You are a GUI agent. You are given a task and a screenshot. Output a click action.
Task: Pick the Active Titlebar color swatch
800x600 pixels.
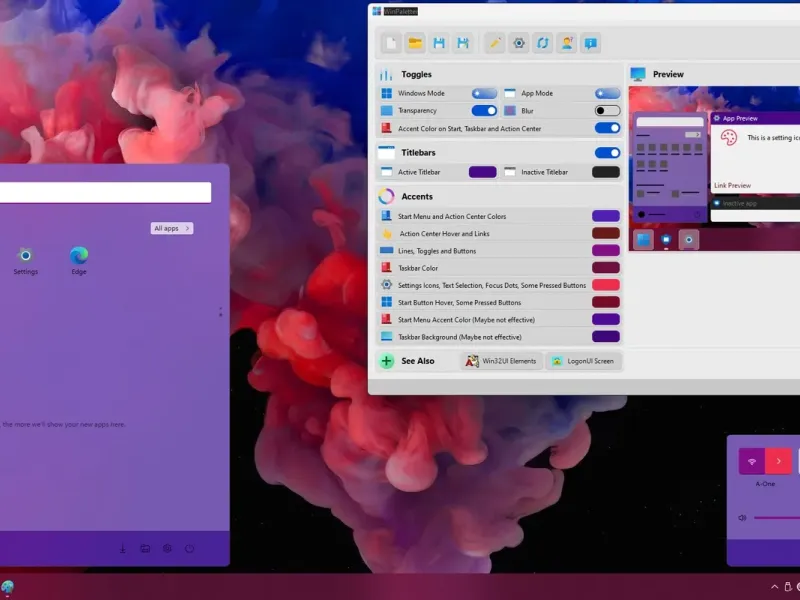pos(483,172)
